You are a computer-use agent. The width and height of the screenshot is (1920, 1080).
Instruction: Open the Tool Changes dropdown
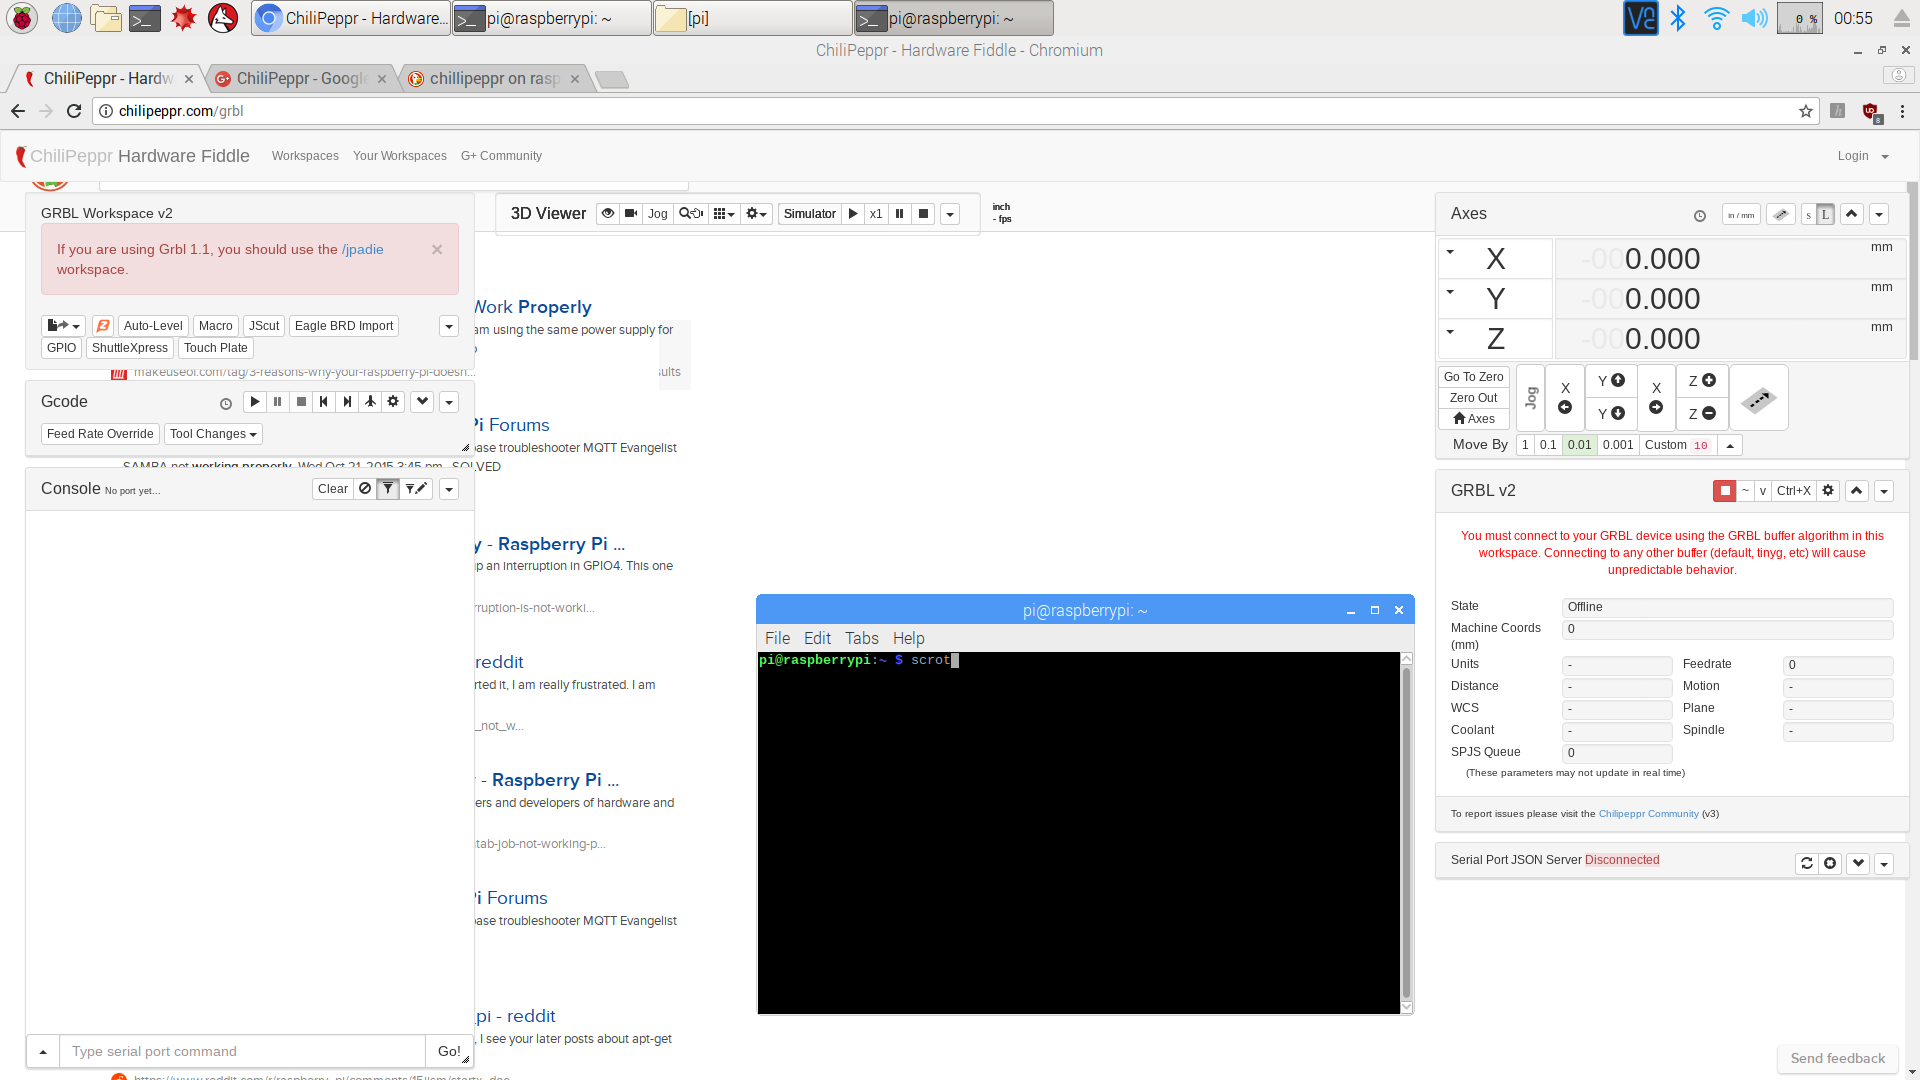coord(213,434)
